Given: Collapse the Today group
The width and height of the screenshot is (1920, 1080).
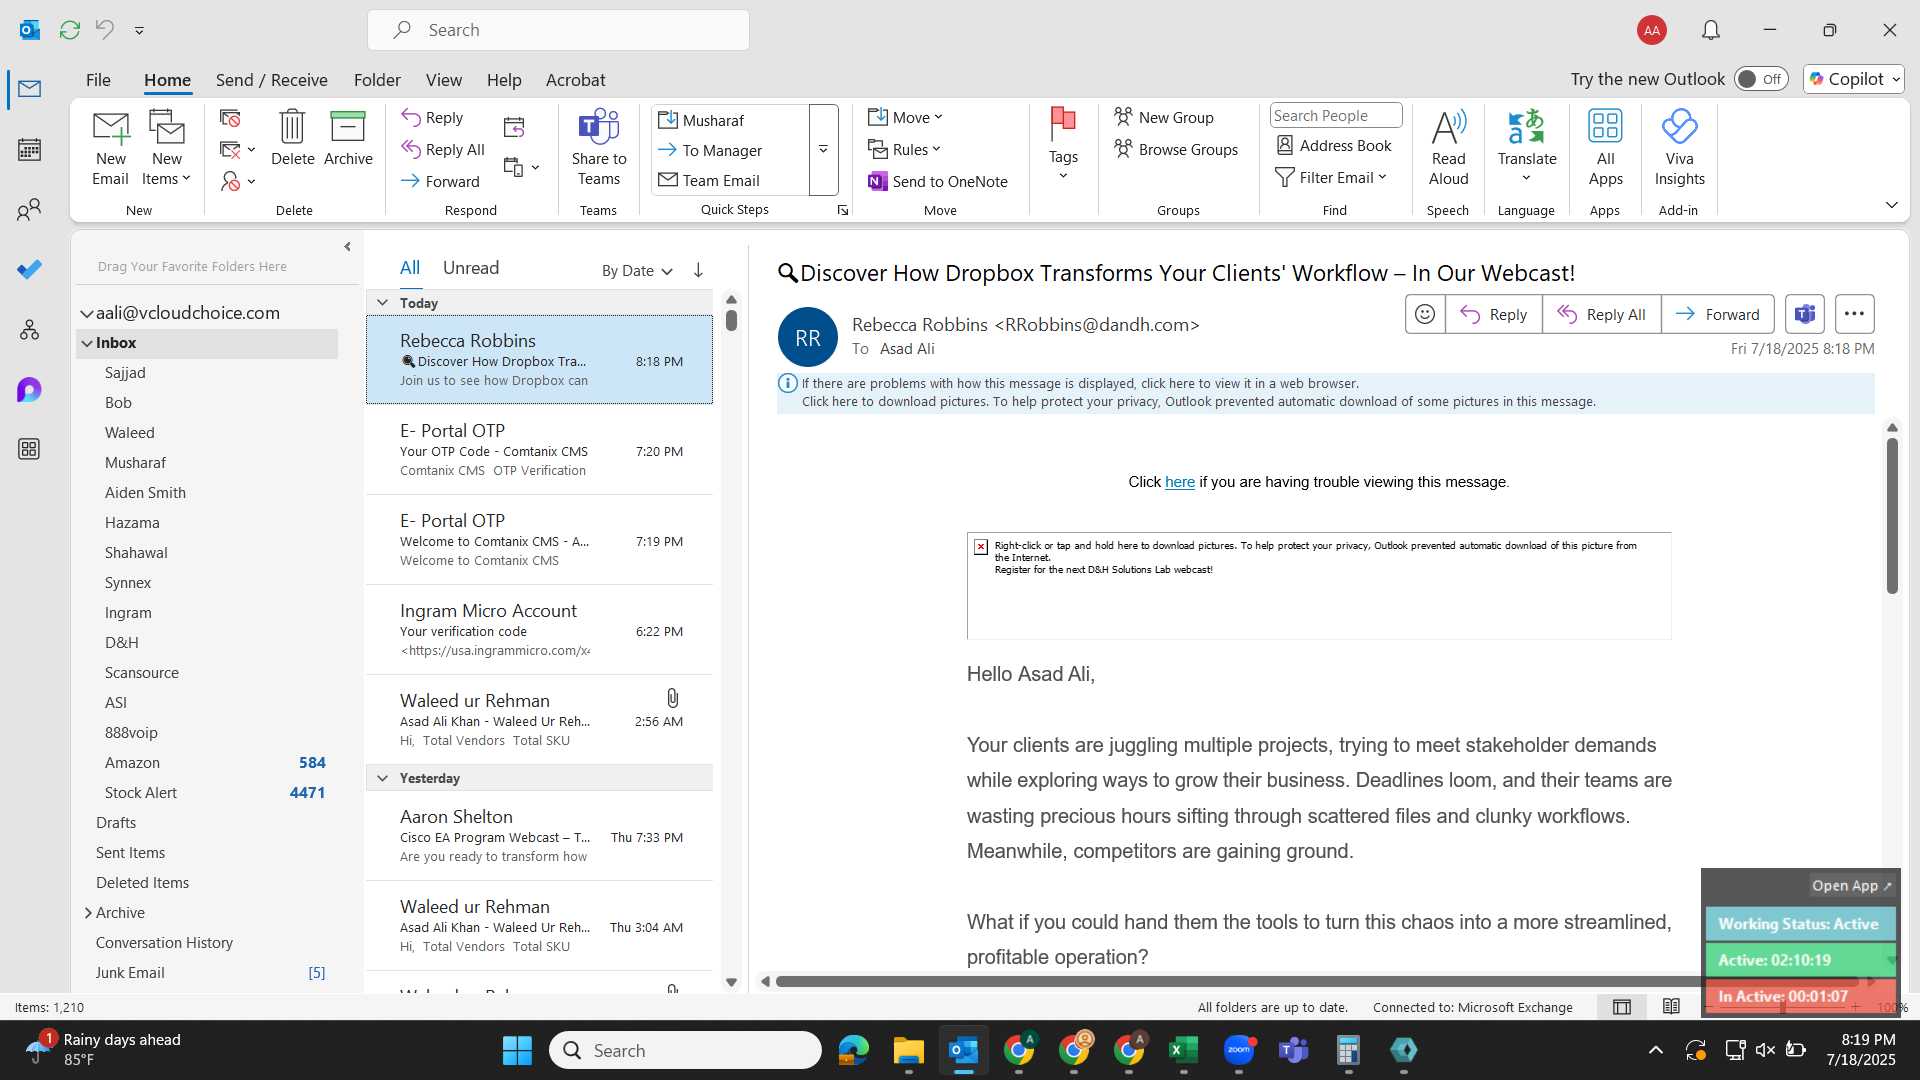Looking at the screenshot, I should (x=382, y=303).
